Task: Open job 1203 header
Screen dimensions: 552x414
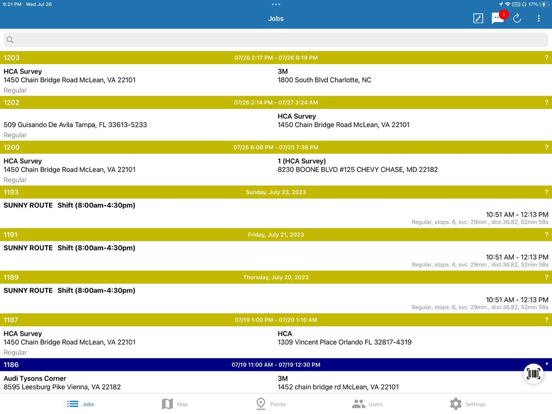Action: pyautogui.click(x=276, y=58)
